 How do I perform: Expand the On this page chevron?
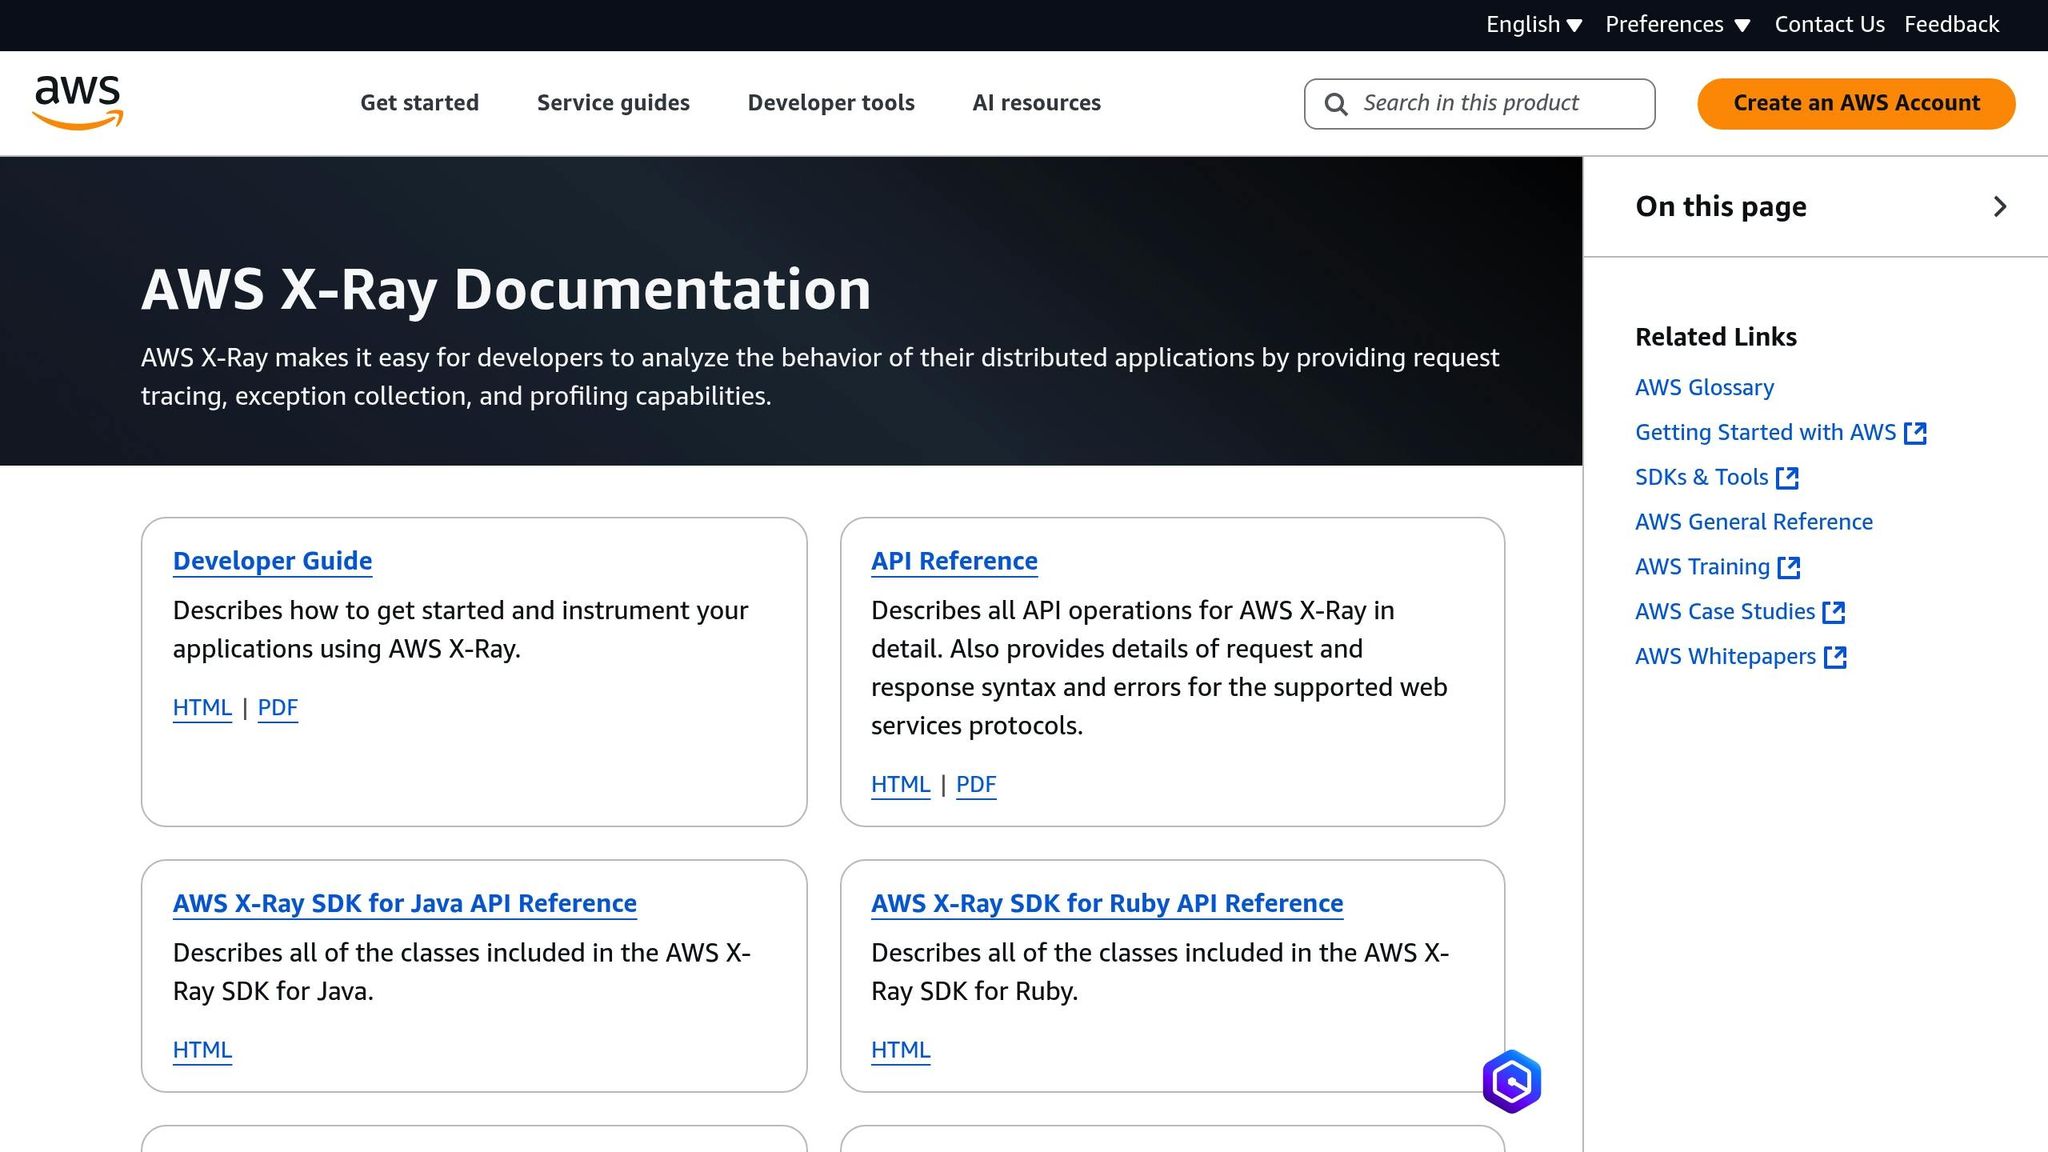2000,207
